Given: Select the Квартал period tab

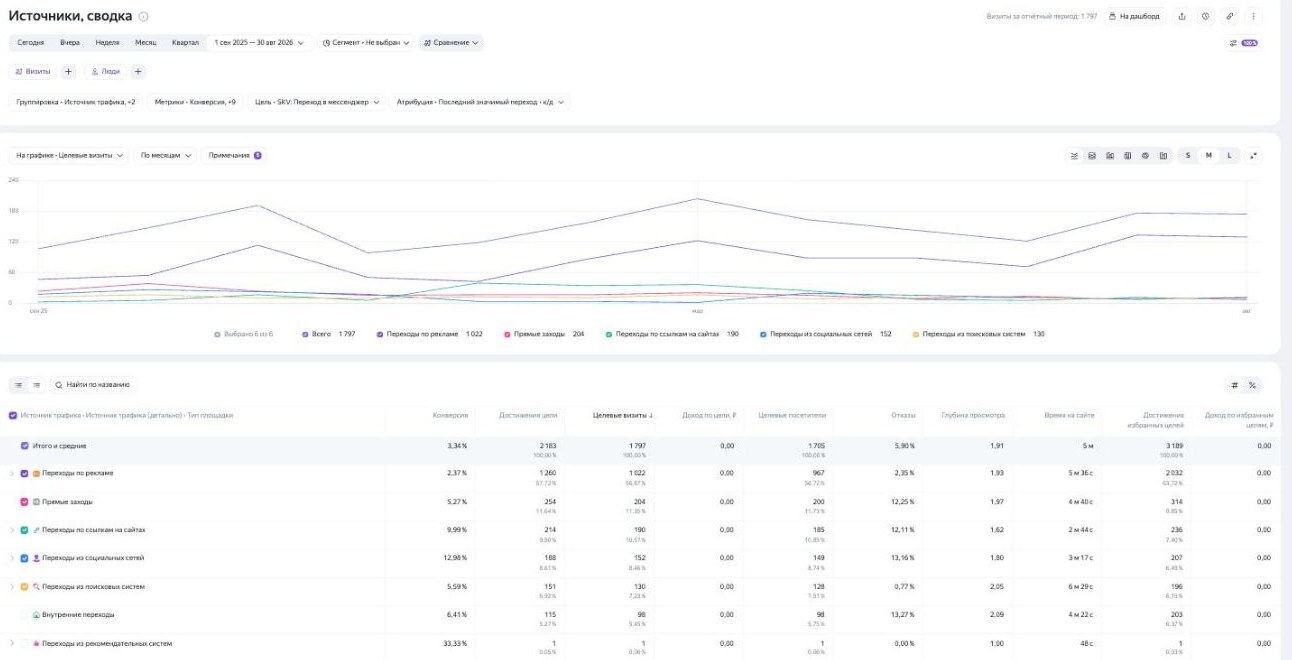Looking at the screenshot, I should pos(185,43).
